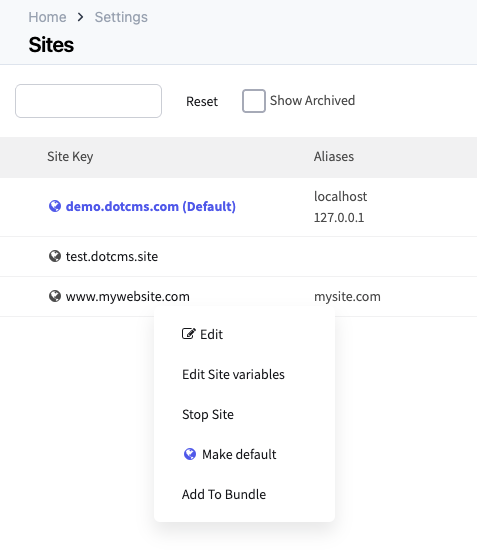
Task: Click the globe icon next to test.dotcms.site
Action: (x=55, y=256)
